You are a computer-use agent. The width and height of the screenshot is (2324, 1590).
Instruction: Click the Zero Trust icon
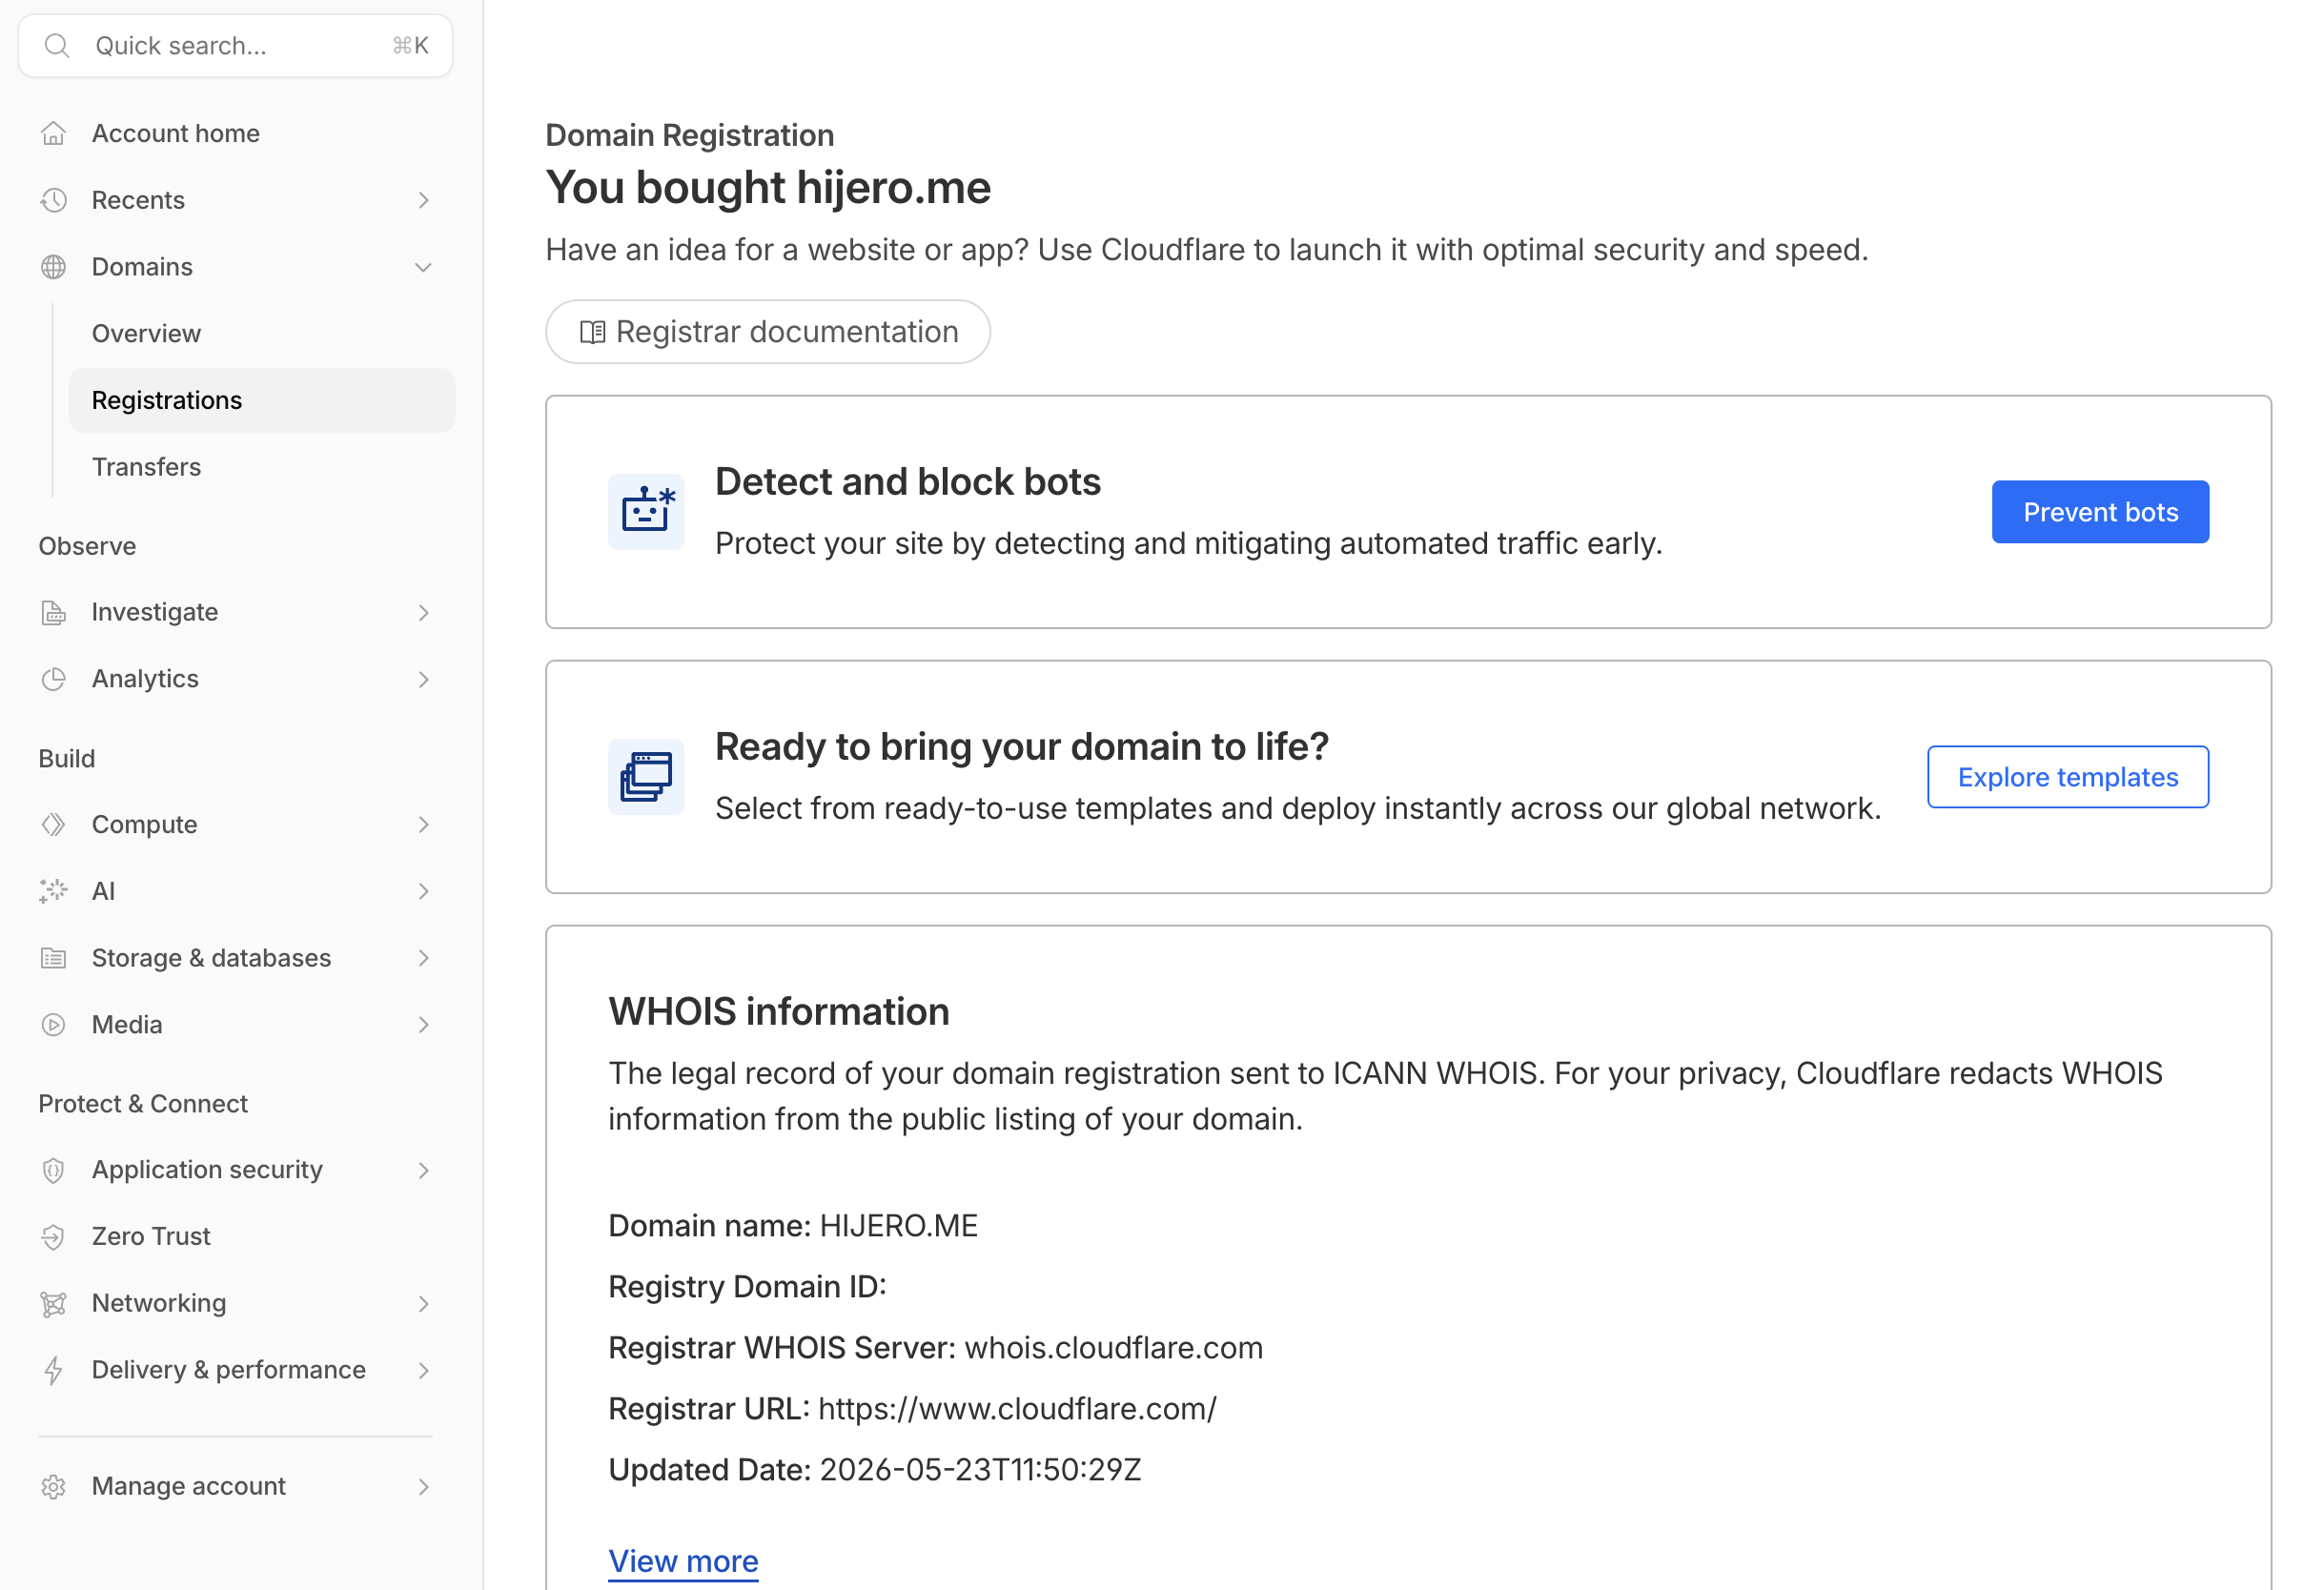[x=54, y=1237]
